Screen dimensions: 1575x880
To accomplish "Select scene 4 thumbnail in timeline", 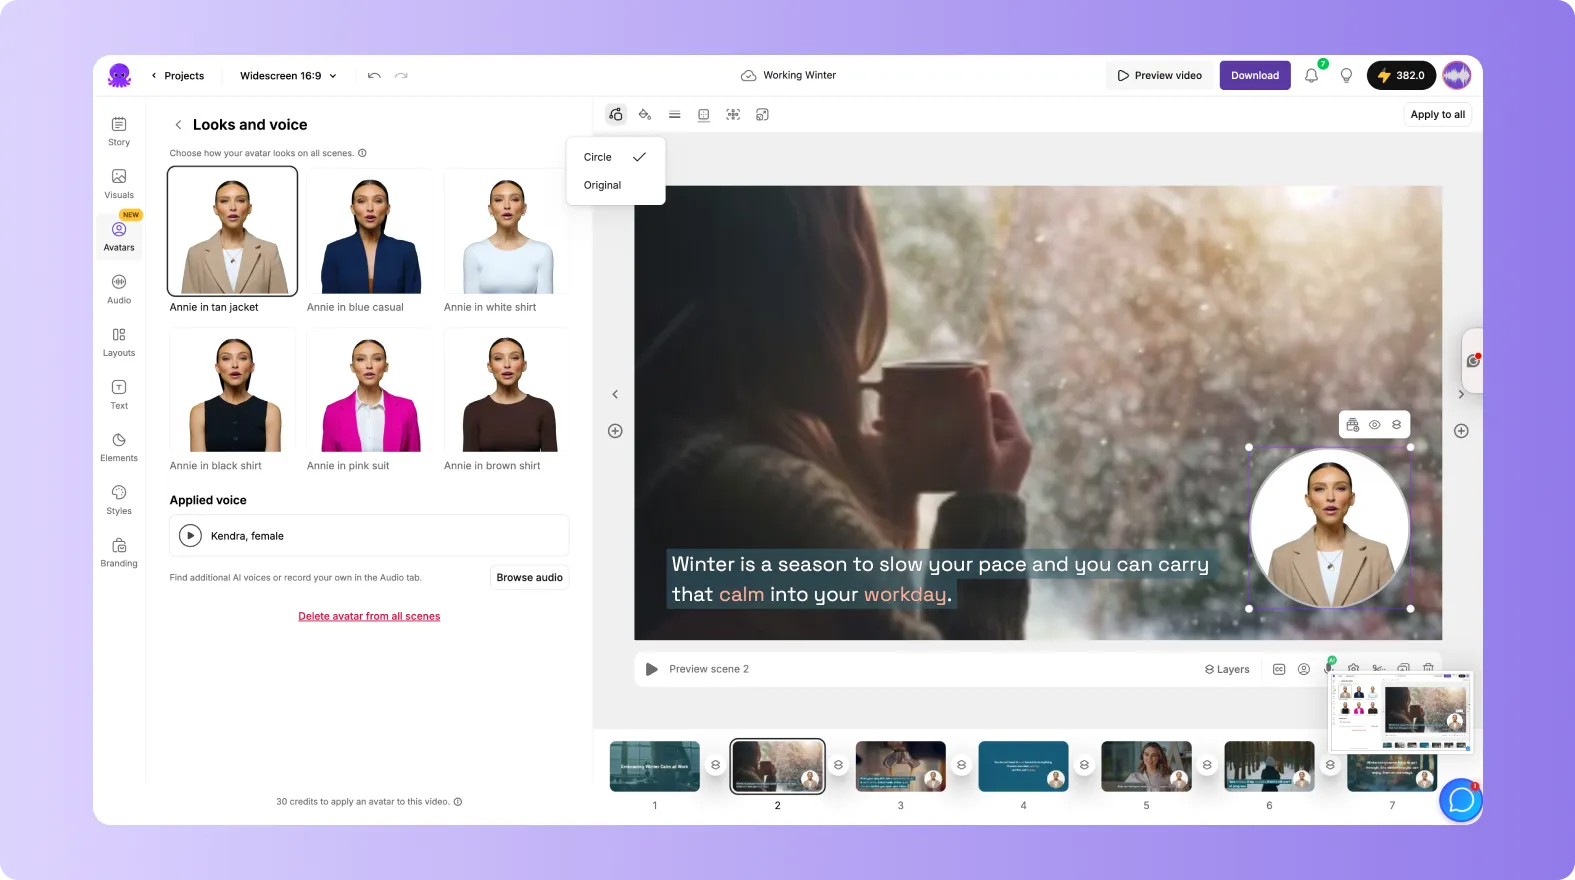I will click(x=1024, y=766).
